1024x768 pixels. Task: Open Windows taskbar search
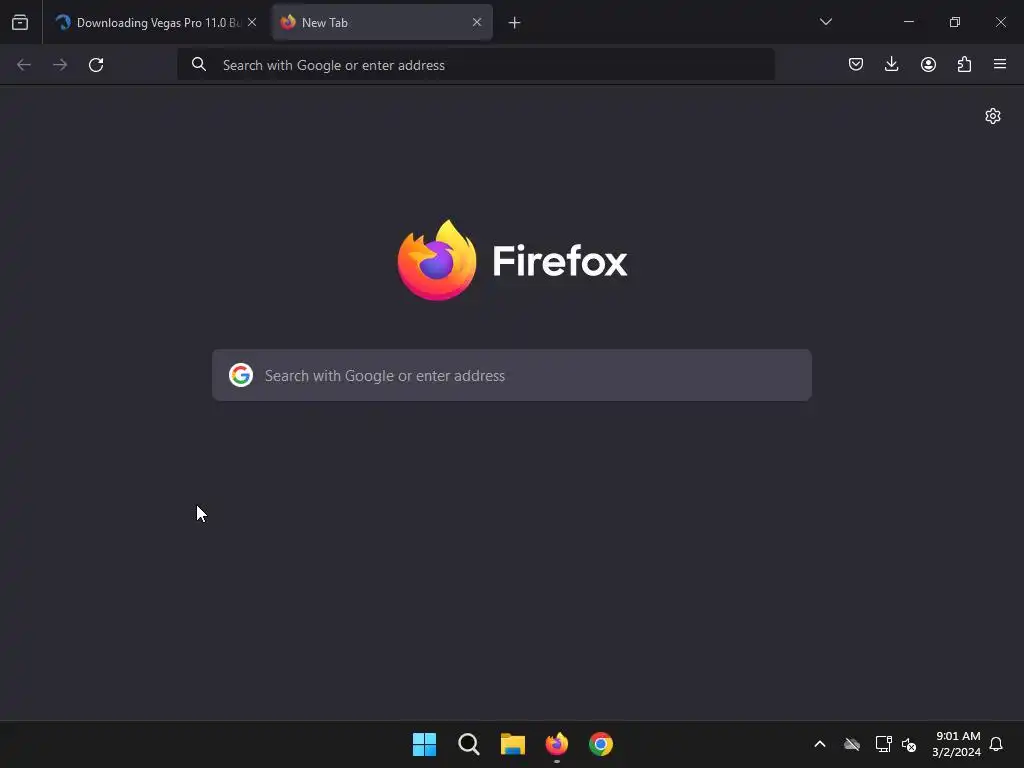pyautogui.click(x=469, y=744)
